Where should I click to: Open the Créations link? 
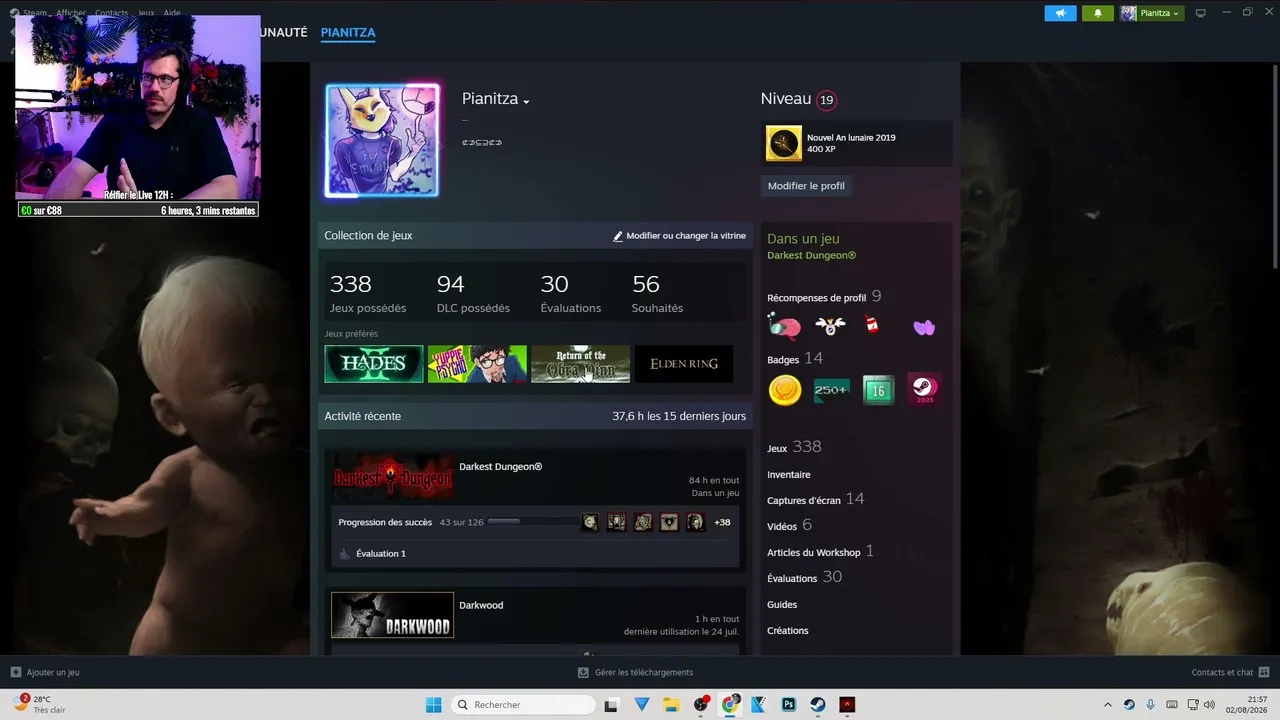pyautogui.click(x=788, y=631)
